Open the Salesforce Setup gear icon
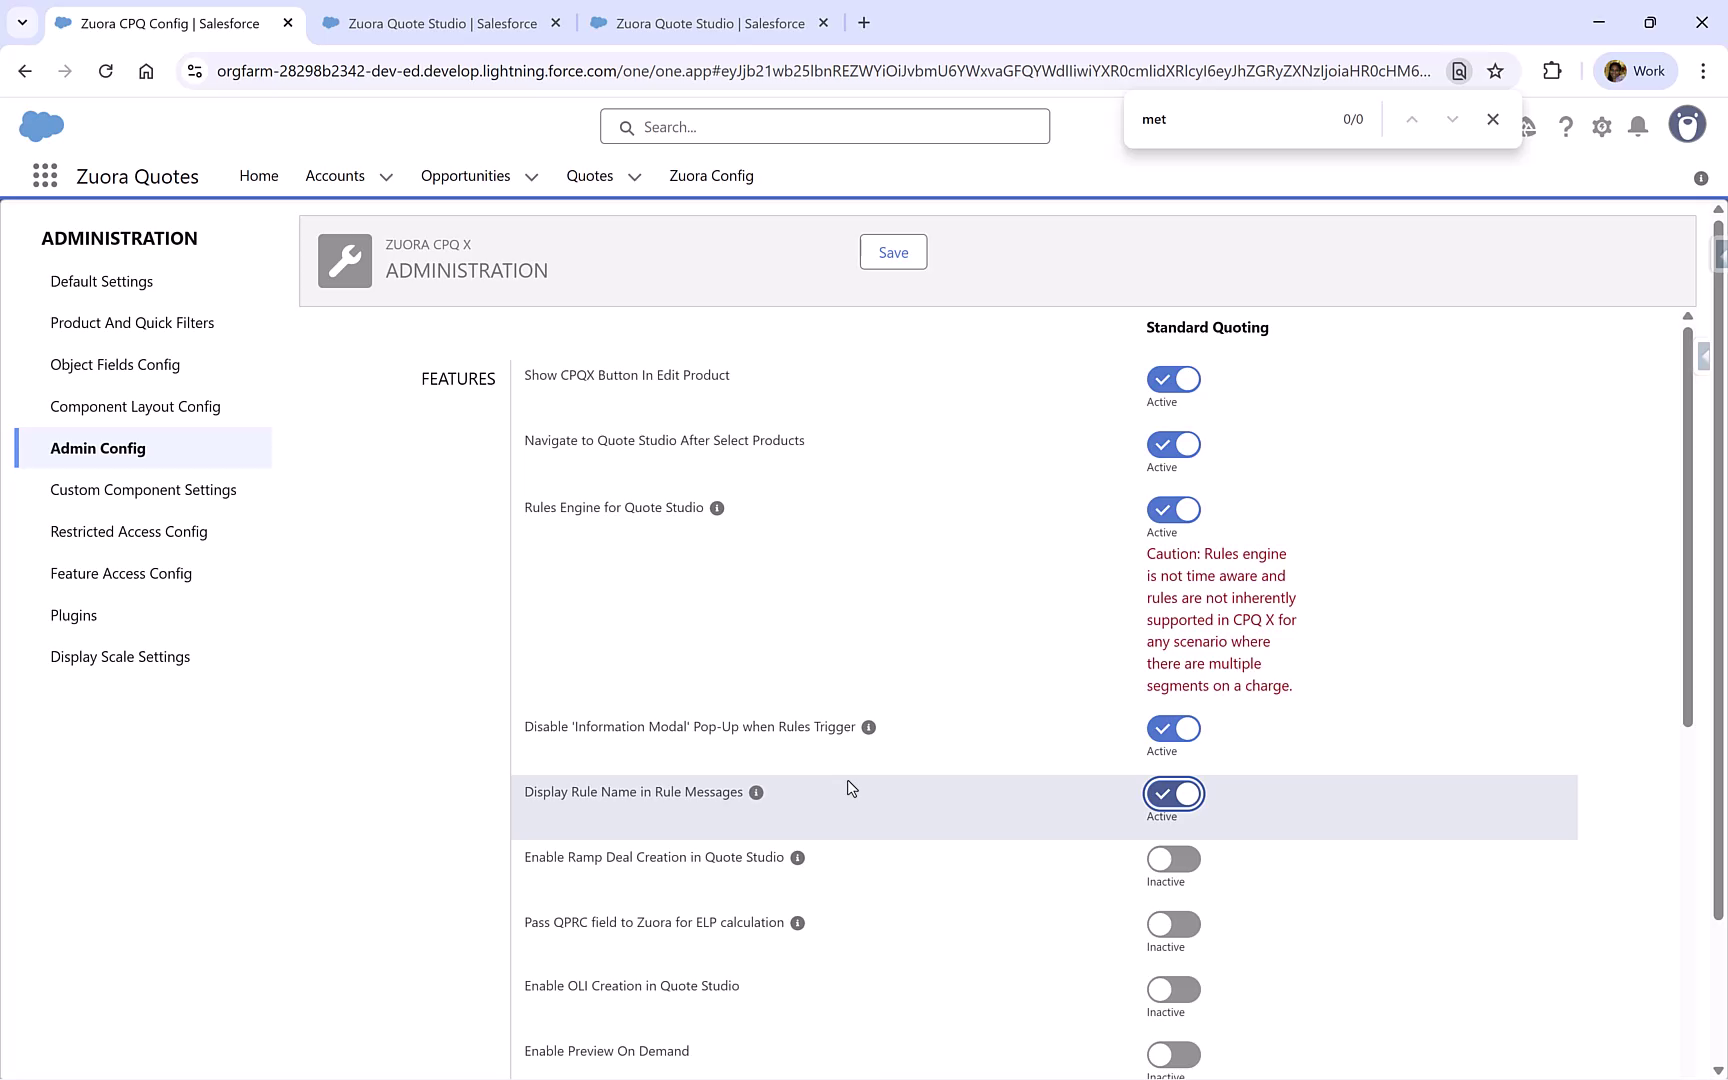The image size is (1728, 1080). pos(1601,126)
